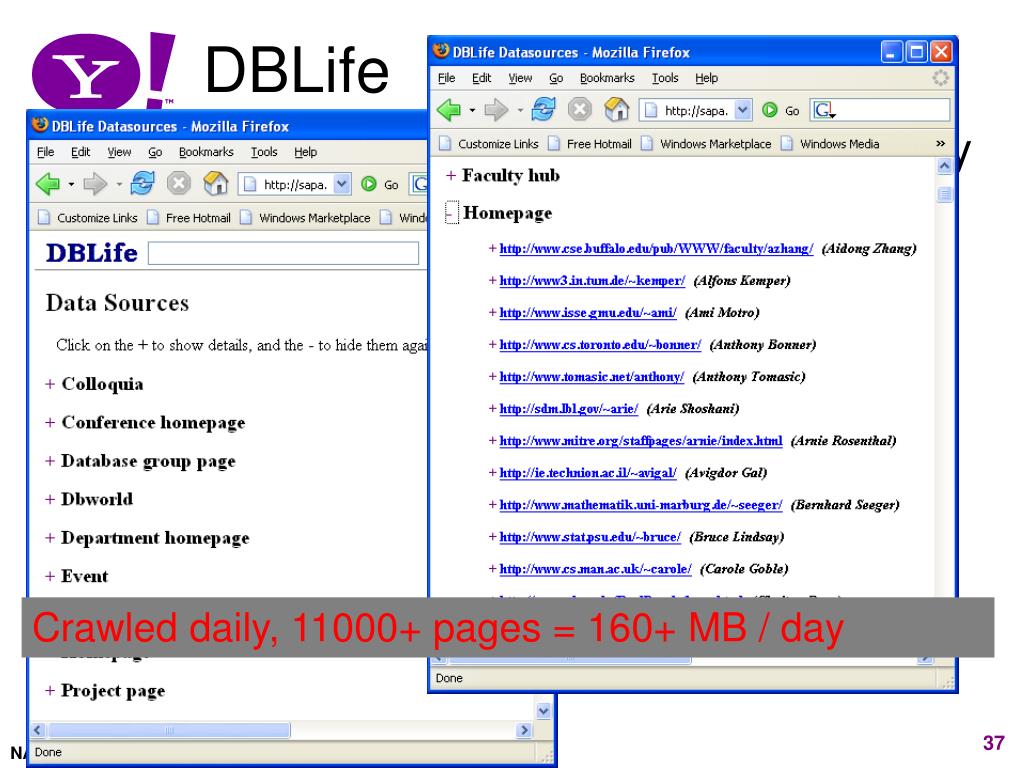Viewport: 1024px width, 768px height.
Task: Open Edit menu in front Firefox window
Action: tap(481, 78)
